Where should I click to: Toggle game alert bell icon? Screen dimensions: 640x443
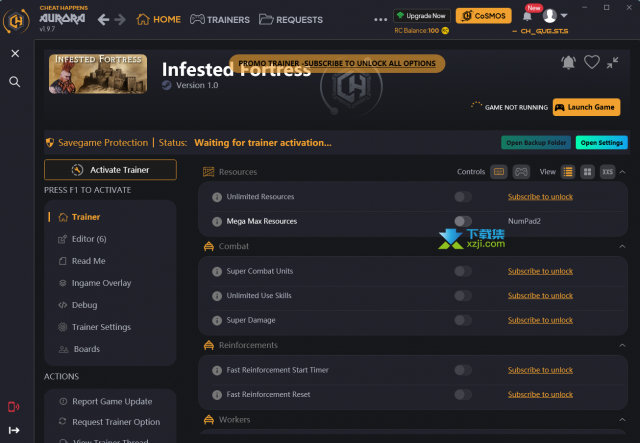pyautogui.click(x=568, y=62)
